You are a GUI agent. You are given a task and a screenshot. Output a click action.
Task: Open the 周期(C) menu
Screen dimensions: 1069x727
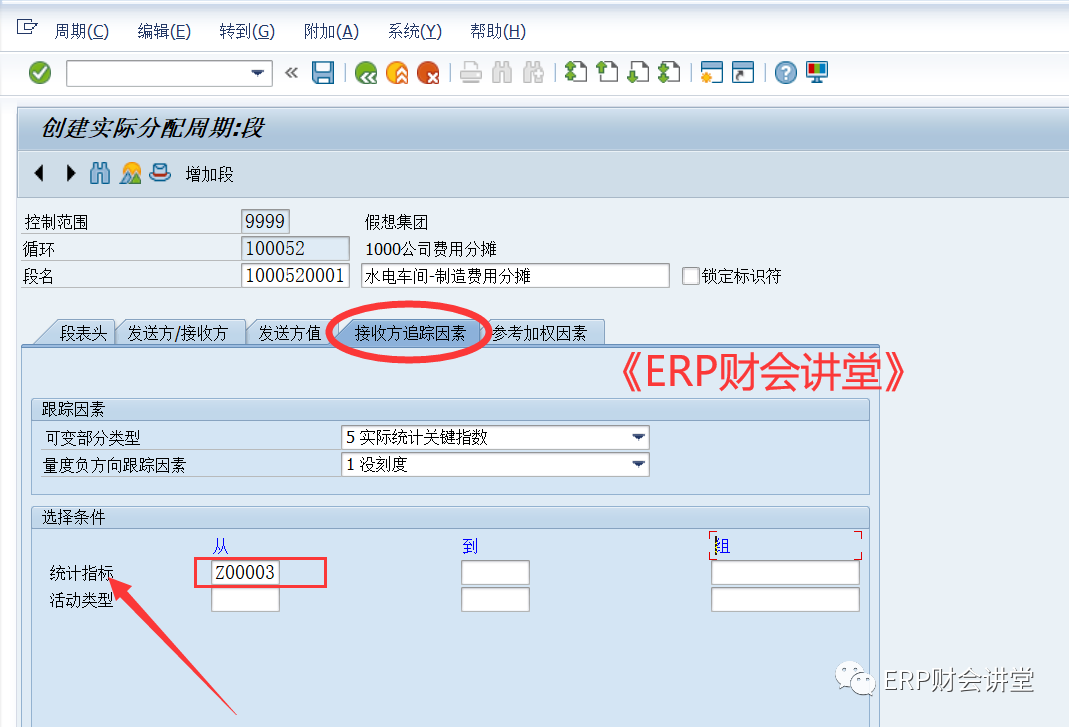[81, 31]
